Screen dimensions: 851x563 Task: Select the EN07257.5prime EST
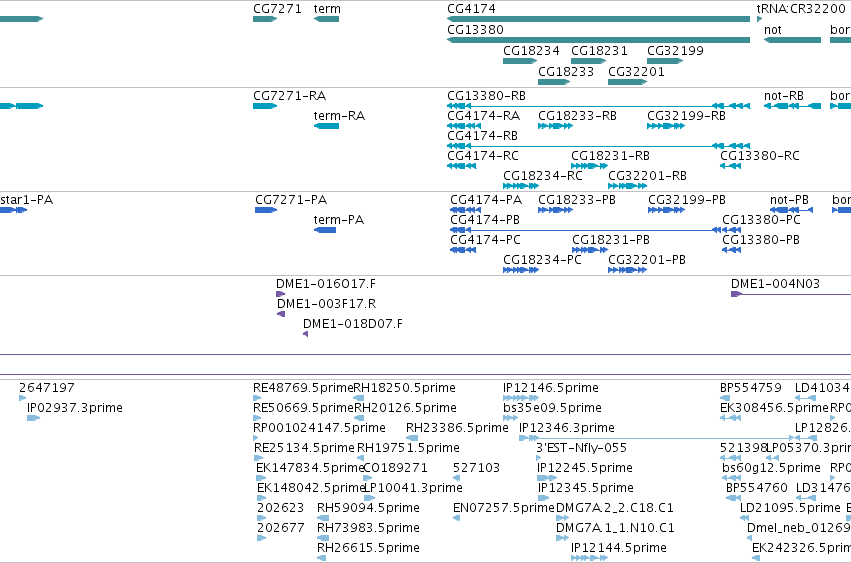tap(456, 518)
